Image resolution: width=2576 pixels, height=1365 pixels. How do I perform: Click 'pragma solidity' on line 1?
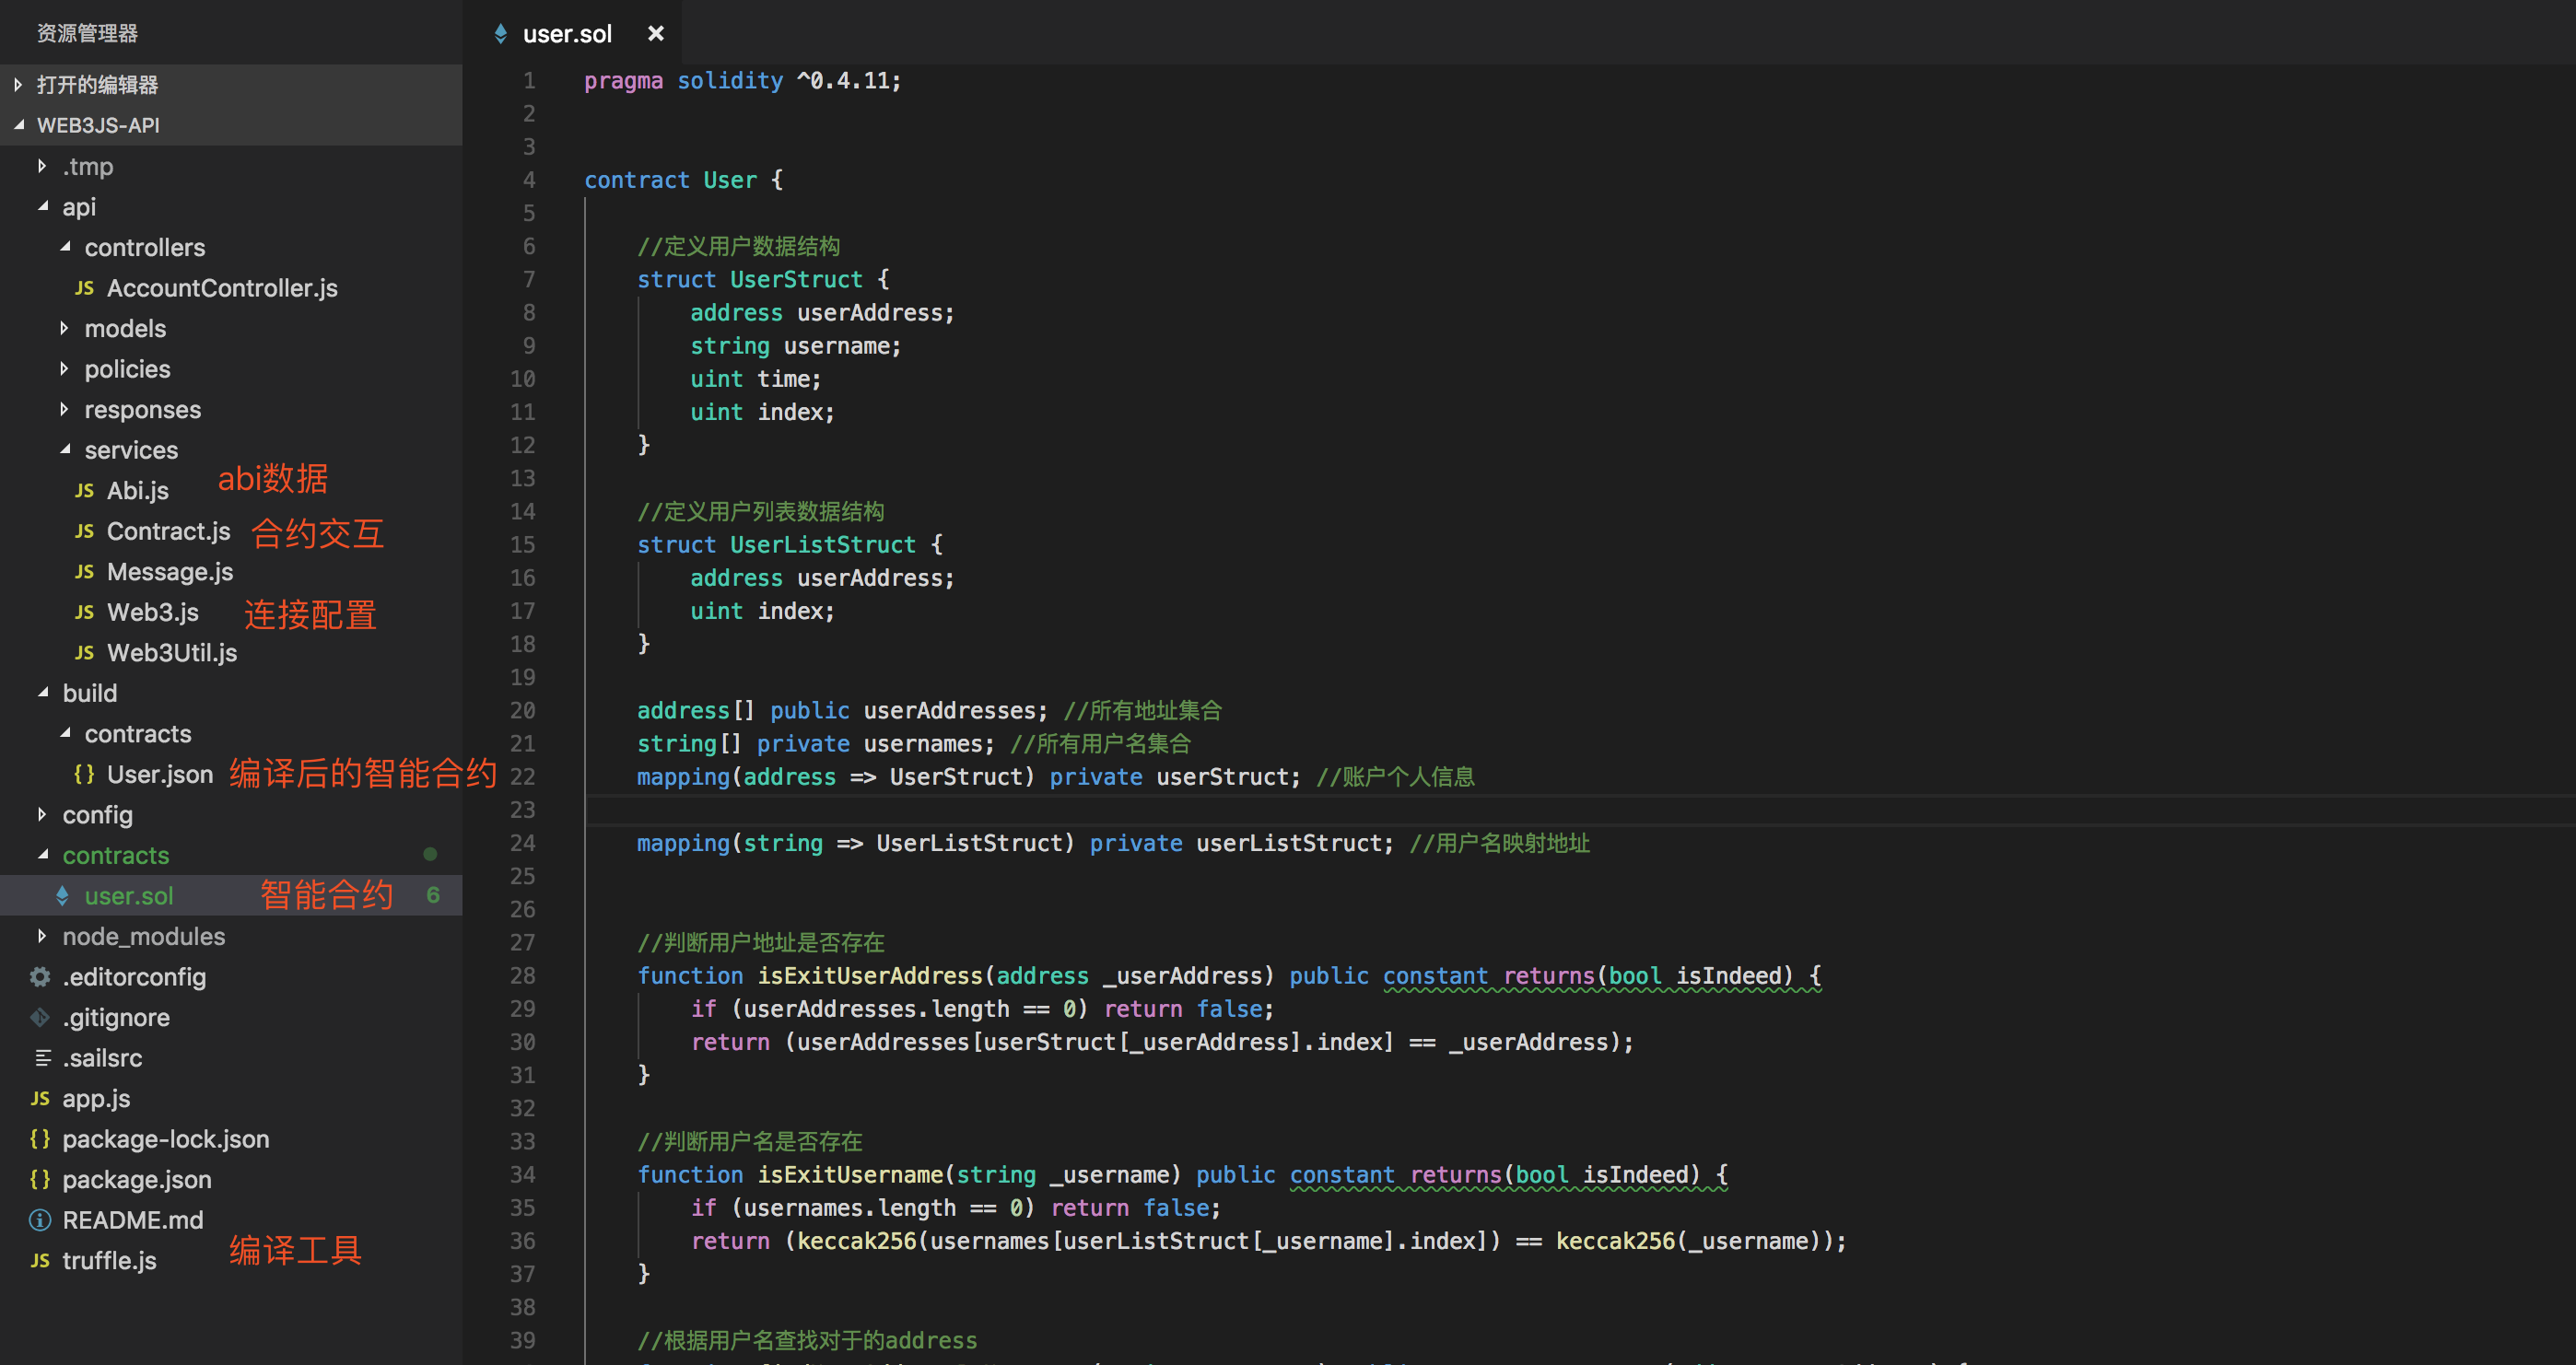[x=684, y=80]
